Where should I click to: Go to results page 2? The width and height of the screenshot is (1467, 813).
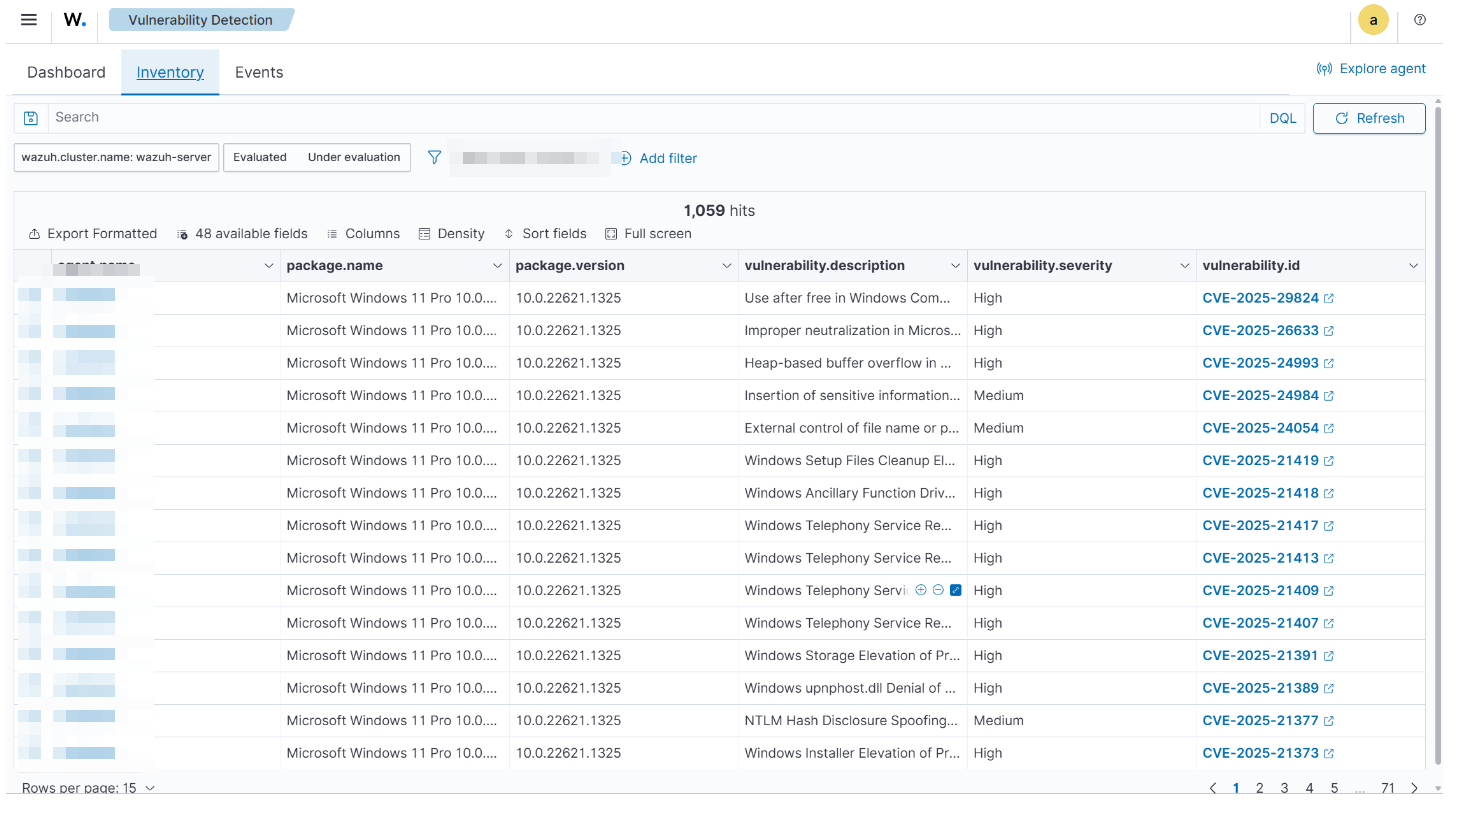click(1260, 788)
